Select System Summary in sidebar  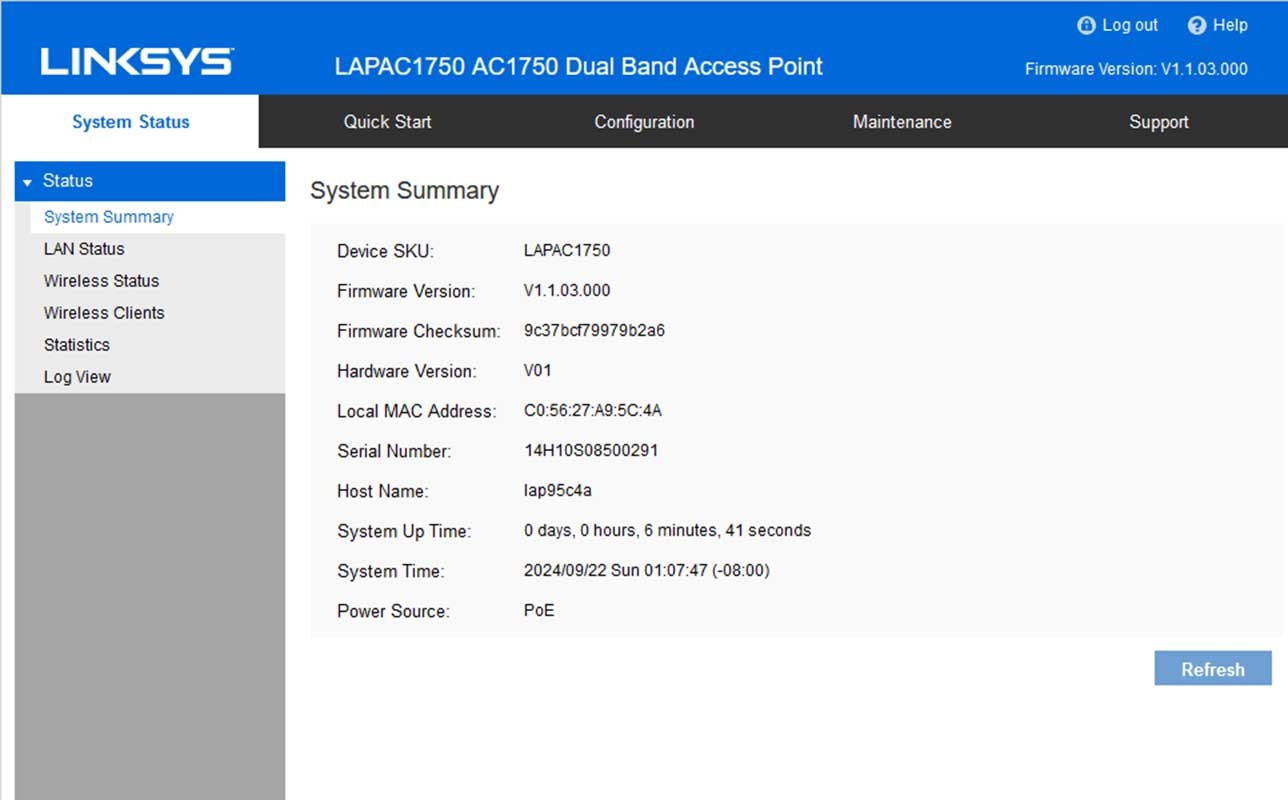coord(109,217)
